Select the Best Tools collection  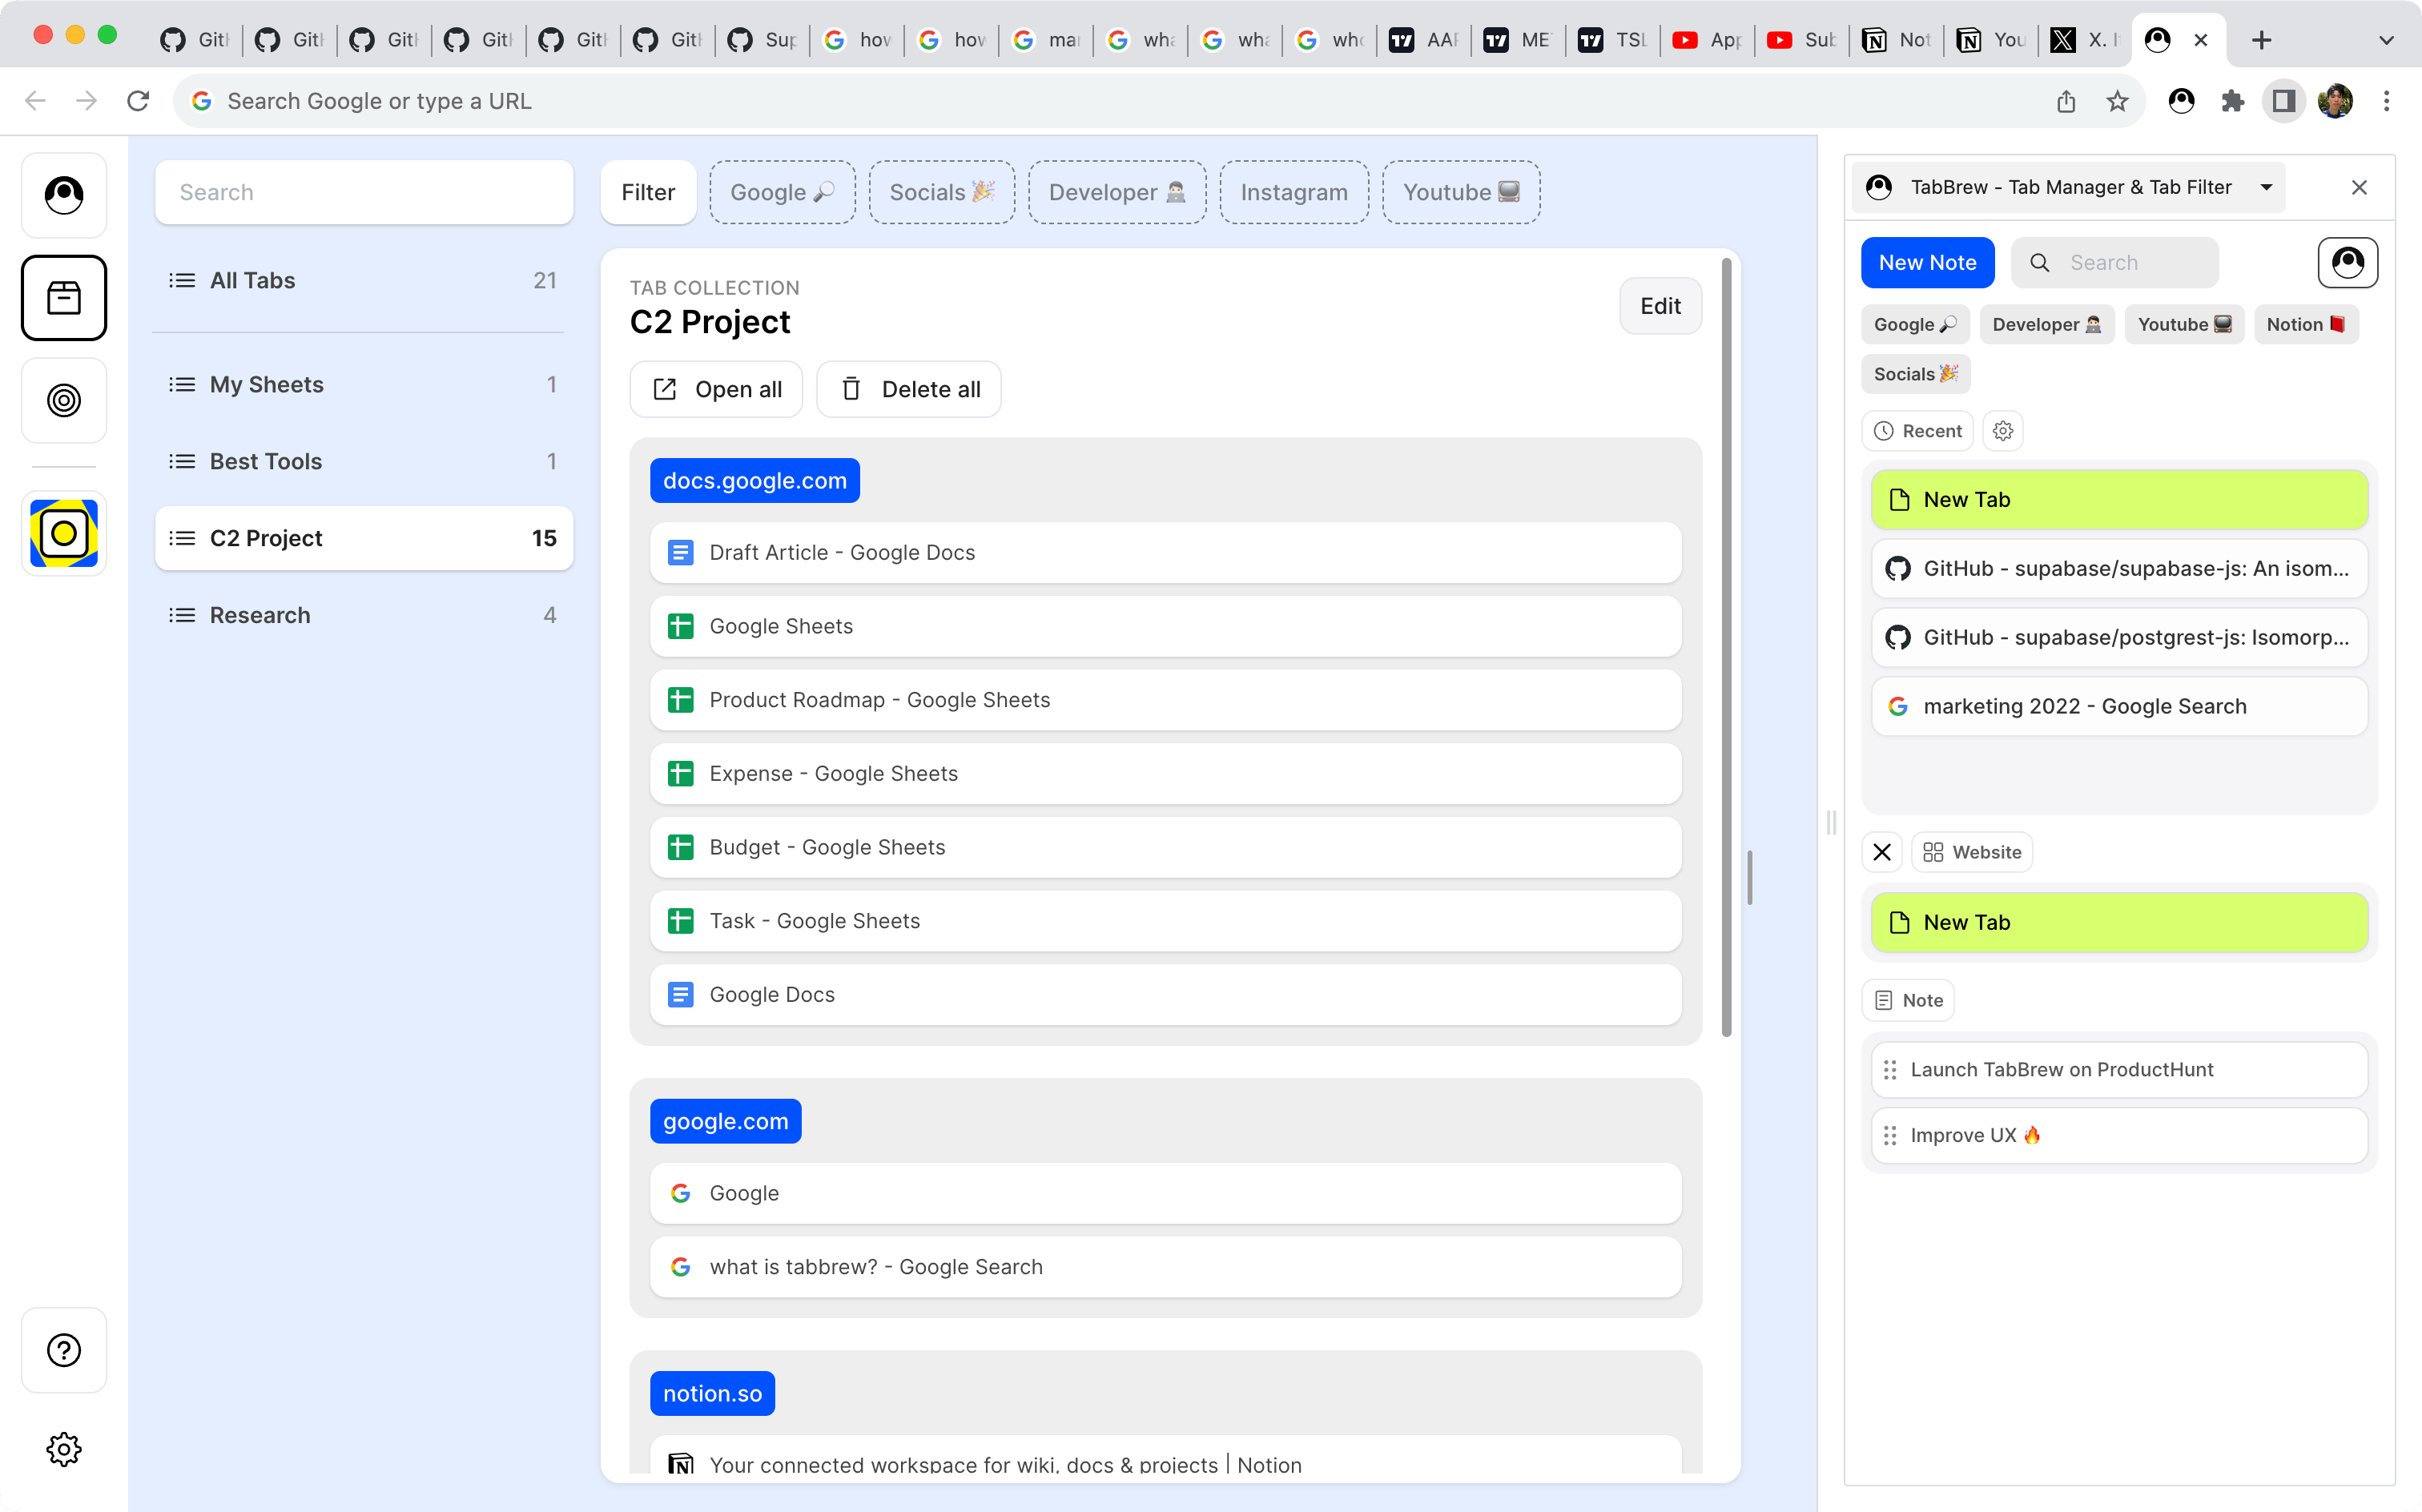pyautogui.click(x=363, y=462)
